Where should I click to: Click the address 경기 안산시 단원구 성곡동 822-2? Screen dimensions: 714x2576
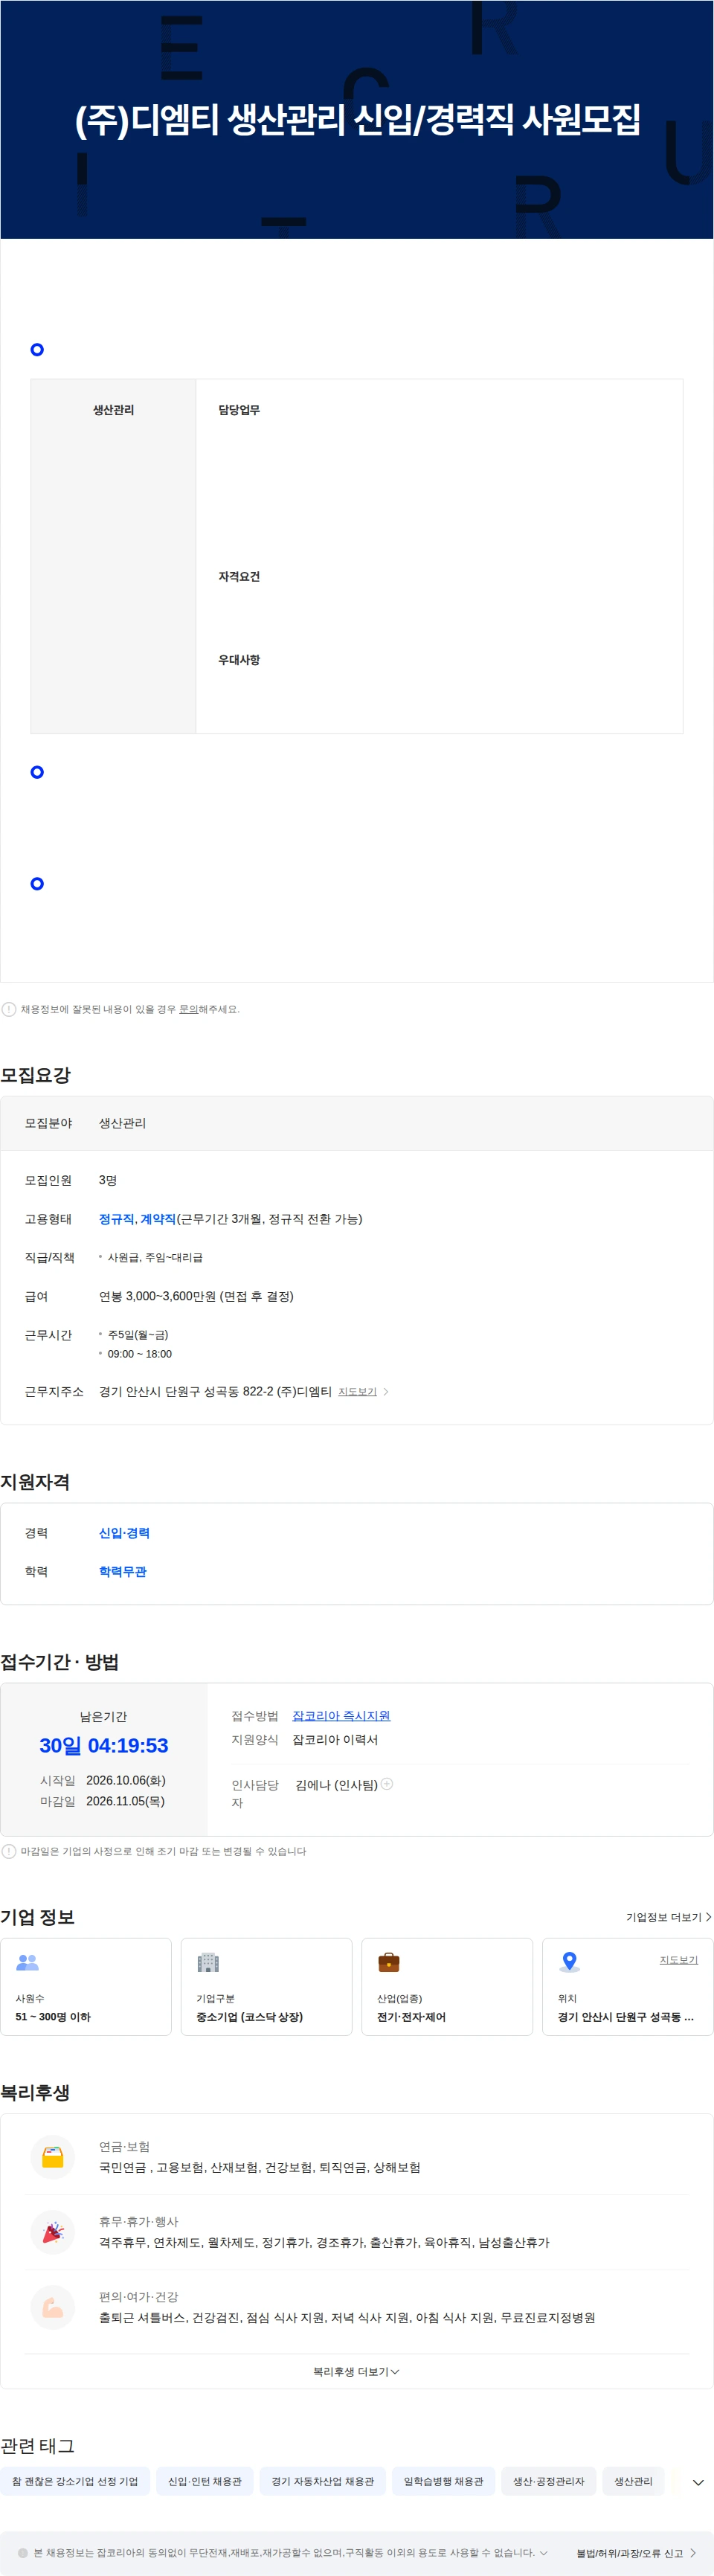tap(215, 1392)
